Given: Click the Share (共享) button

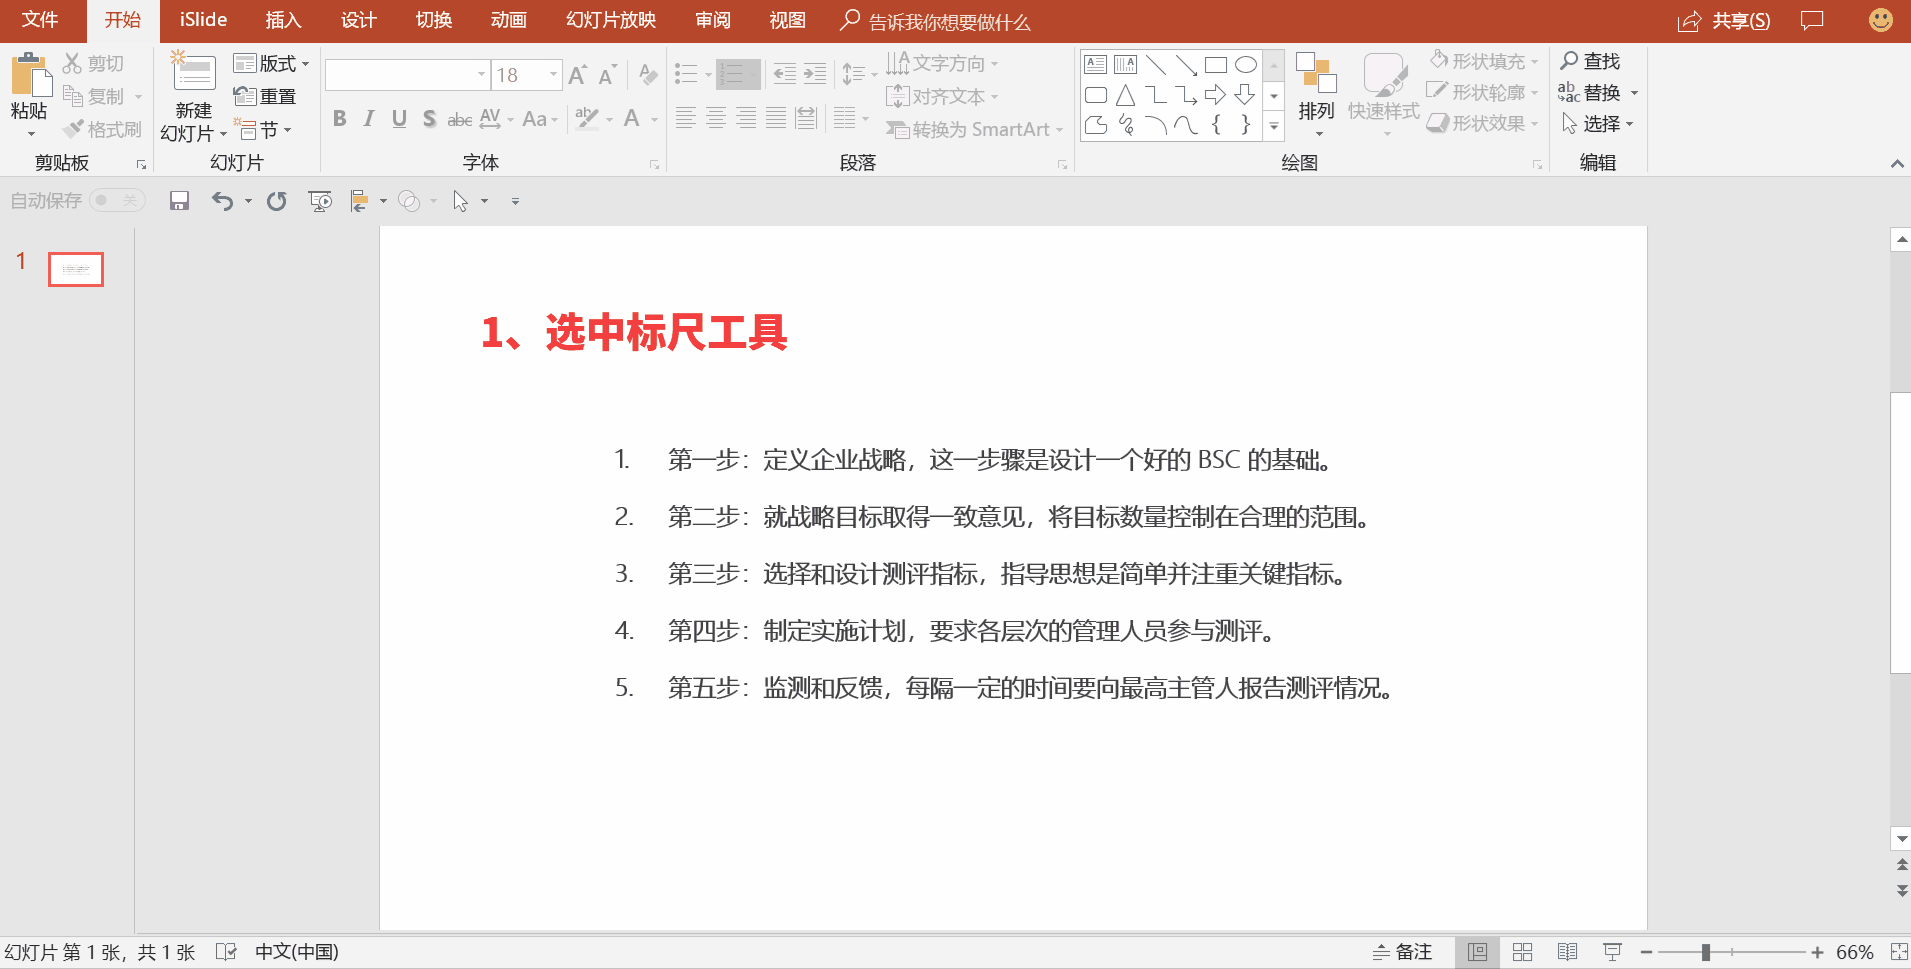Looking at the screenshot, I should [1724, 21].
